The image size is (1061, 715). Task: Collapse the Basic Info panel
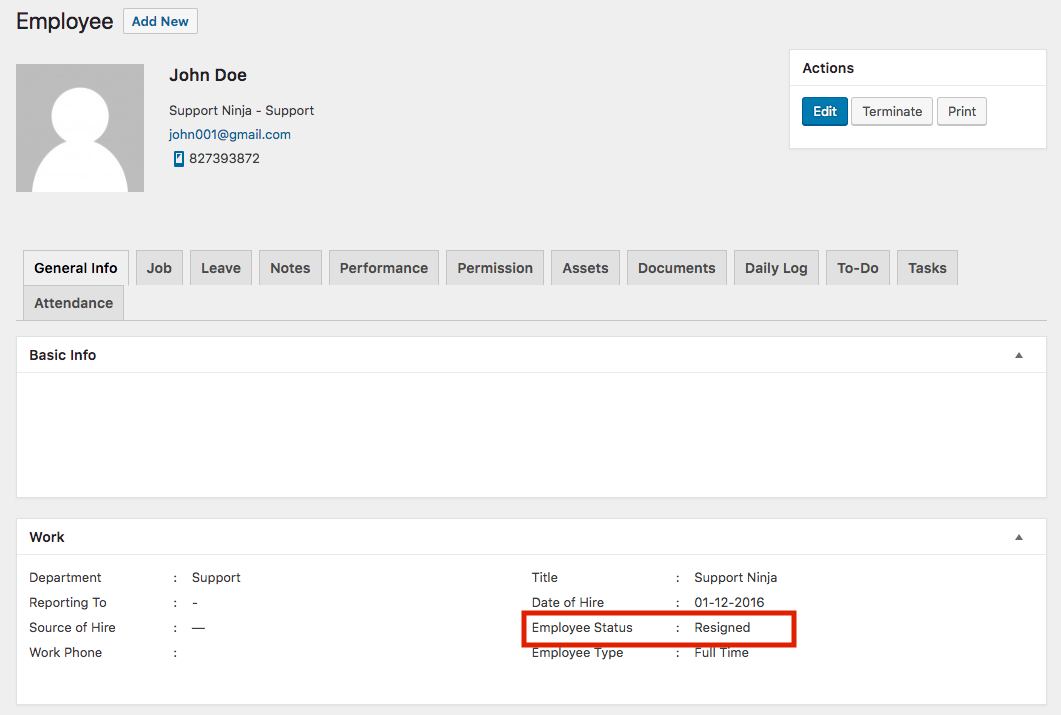(1018, 354)
